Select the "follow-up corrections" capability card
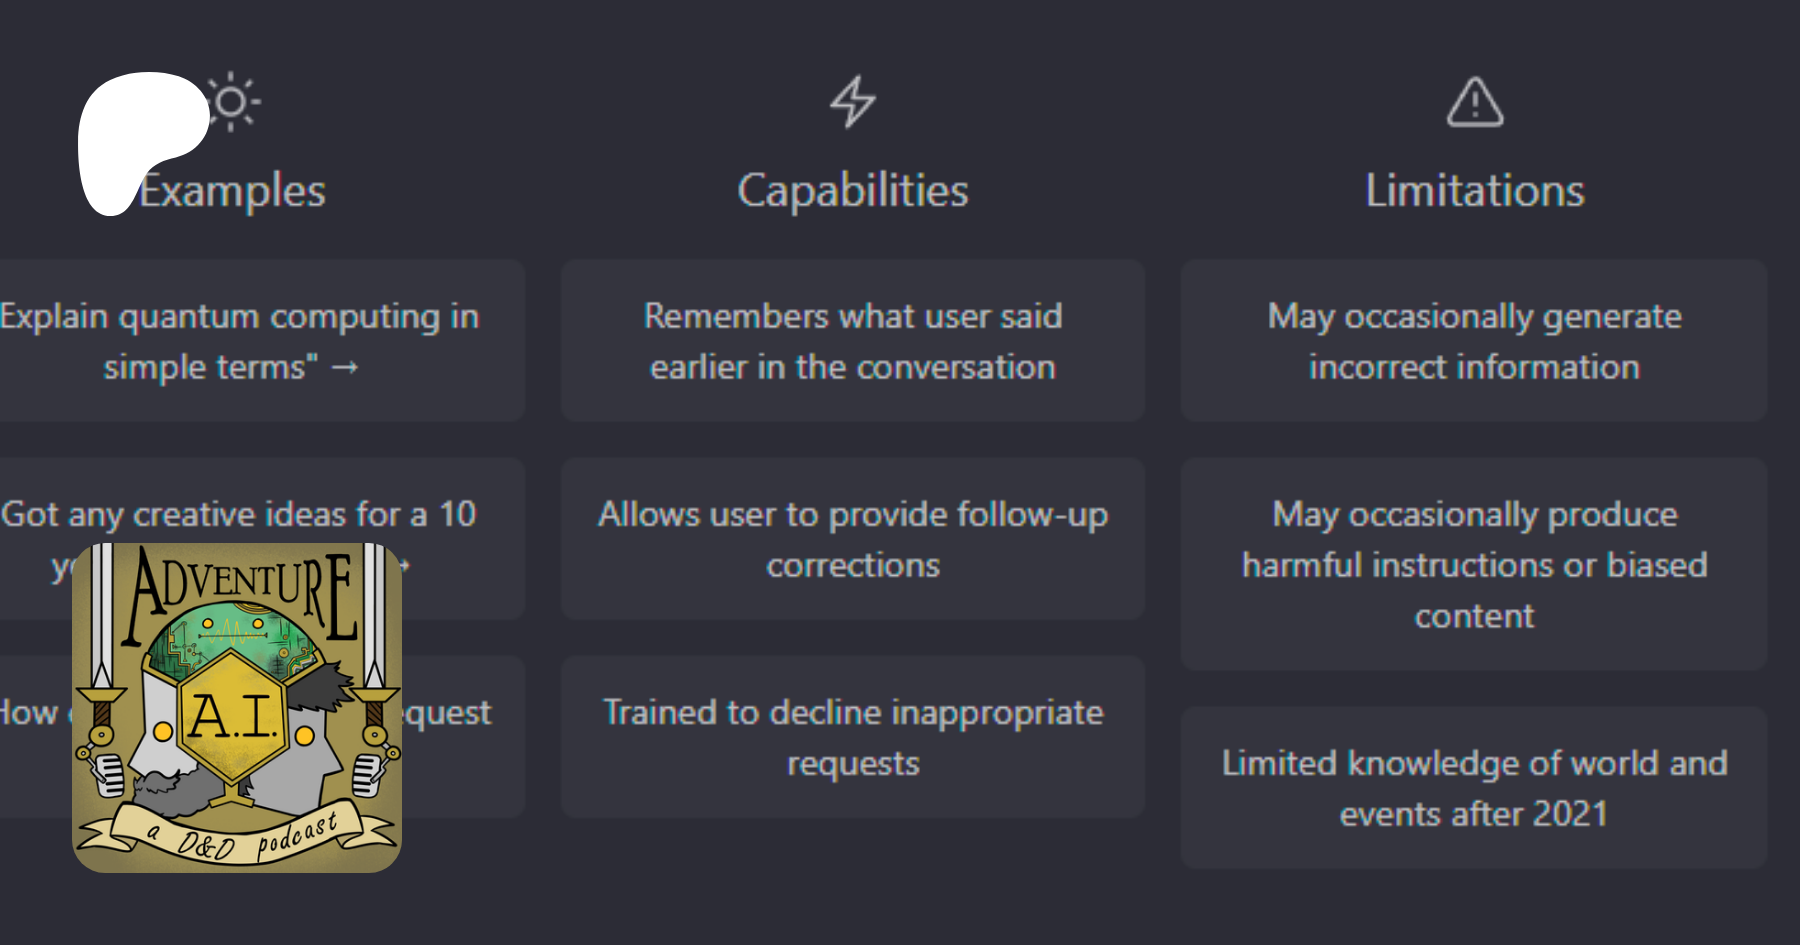 coord(853,539)
